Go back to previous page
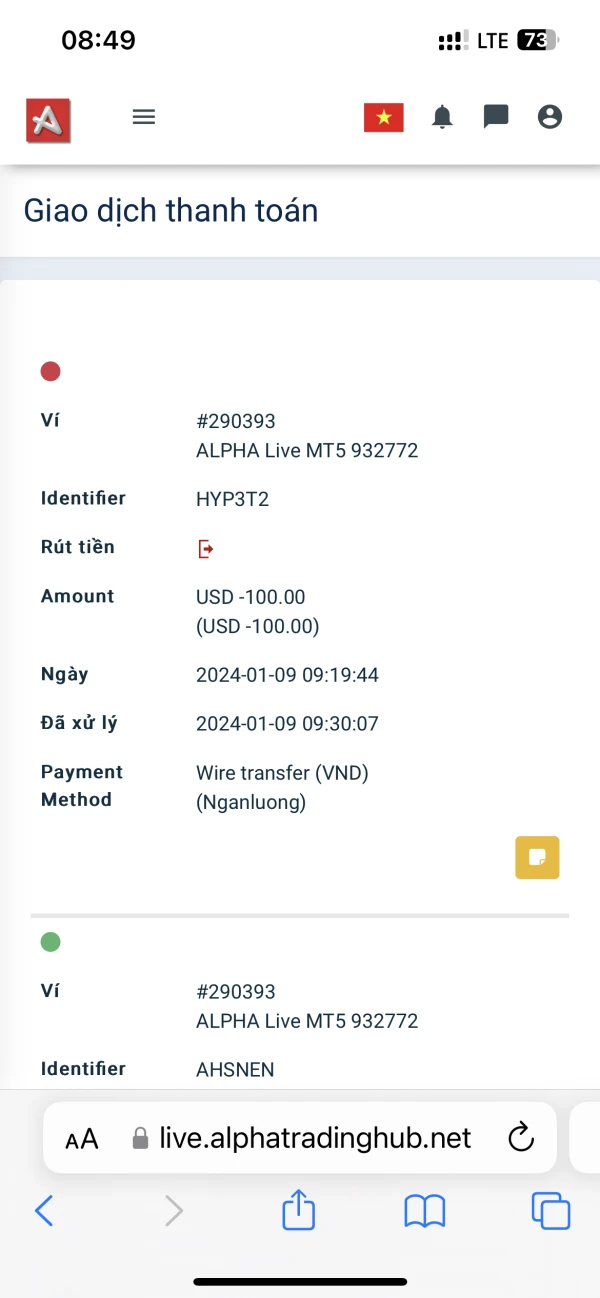 [x=44, y=1212]
